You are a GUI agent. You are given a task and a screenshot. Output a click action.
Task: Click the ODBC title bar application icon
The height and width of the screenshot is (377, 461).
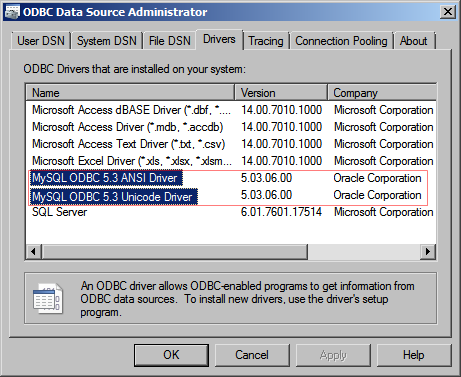point(12,12)
